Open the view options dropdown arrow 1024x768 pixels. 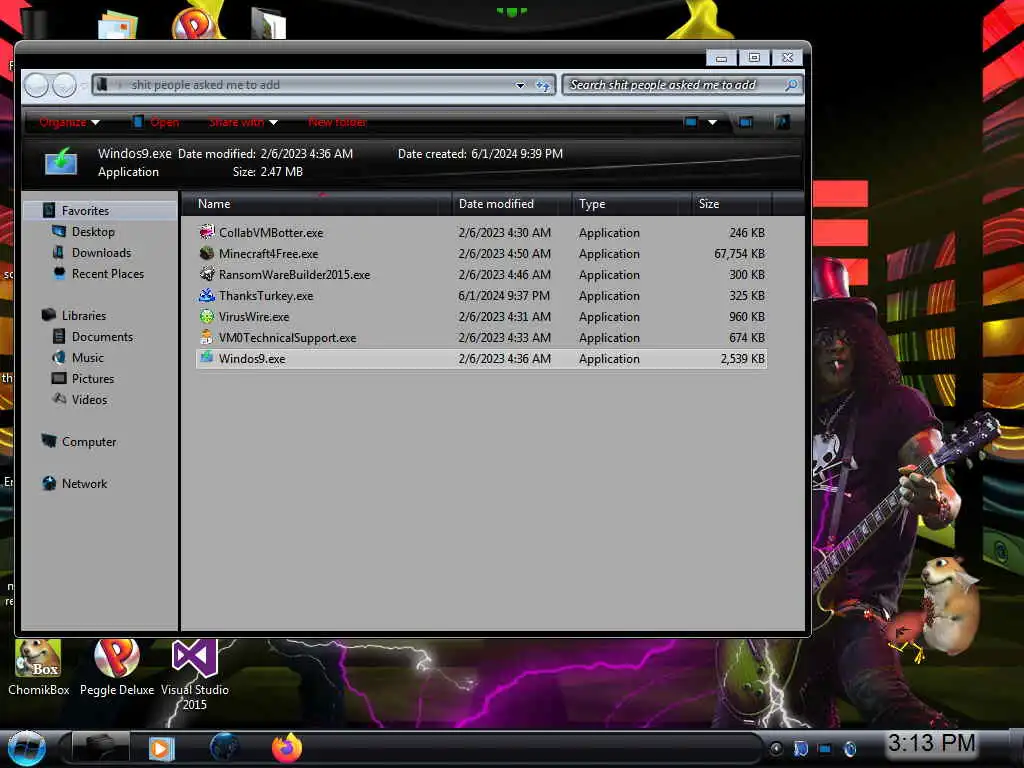tap(712, 122)
